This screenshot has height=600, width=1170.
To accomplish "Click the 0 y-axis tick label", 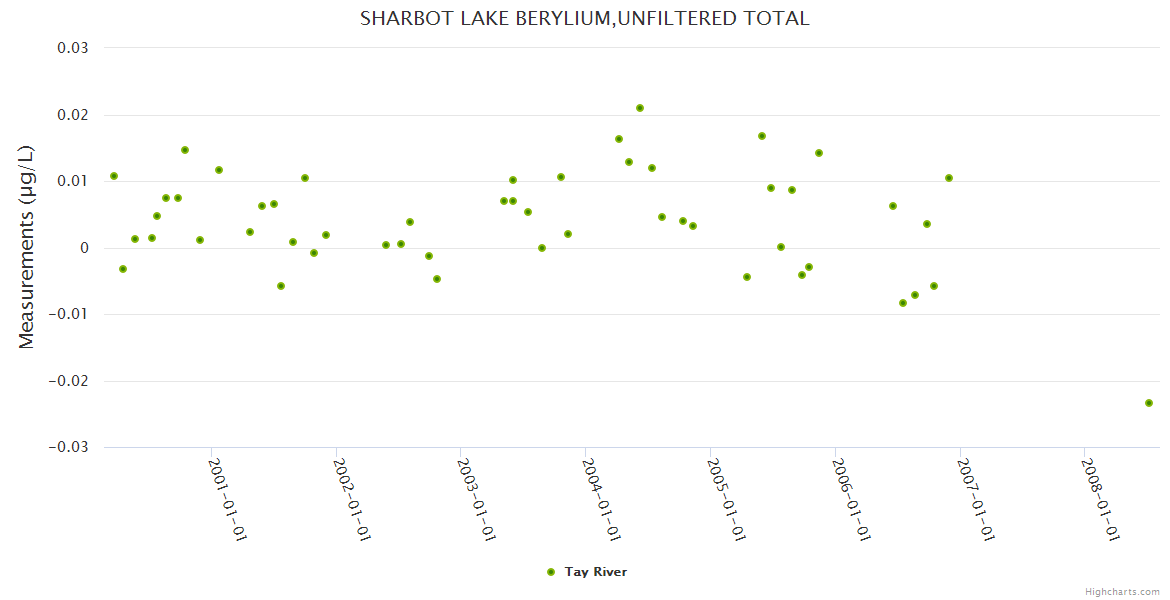I will tap(84, 248).
